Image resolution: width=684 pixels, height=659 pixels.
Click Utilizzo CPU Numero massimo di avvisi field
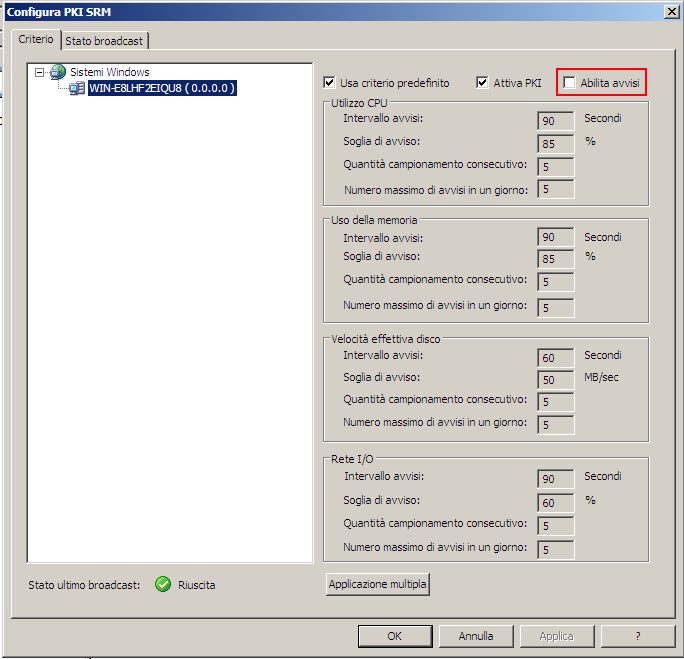[556, 189]
